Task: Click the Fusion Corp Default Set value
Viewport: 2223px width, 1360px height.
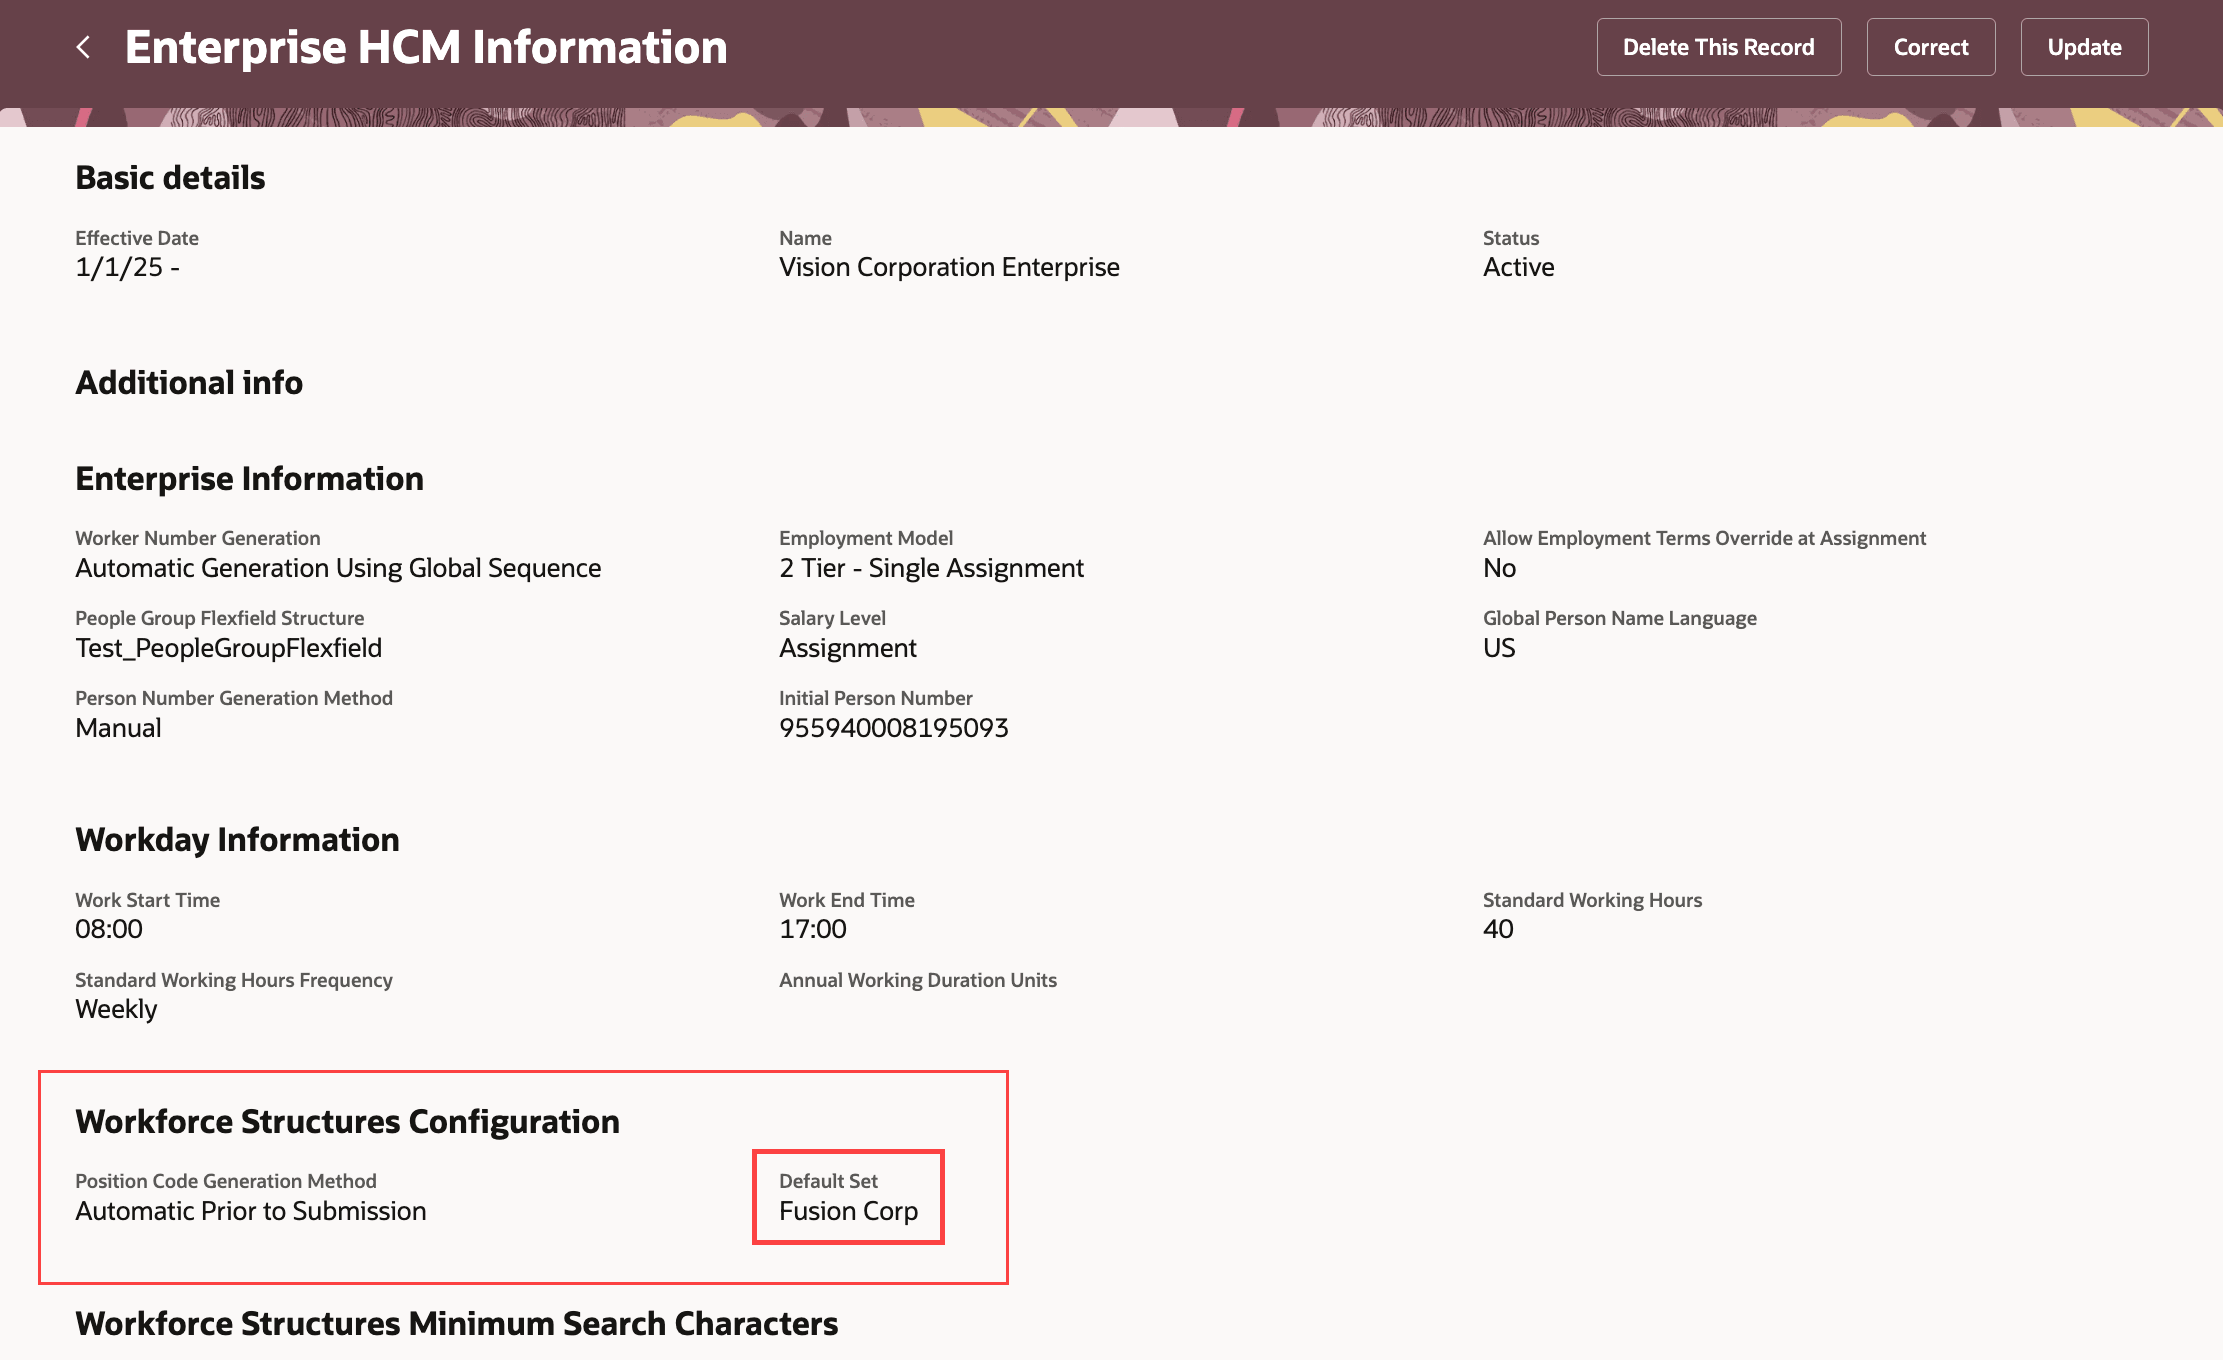Action: pos(848,1211)
